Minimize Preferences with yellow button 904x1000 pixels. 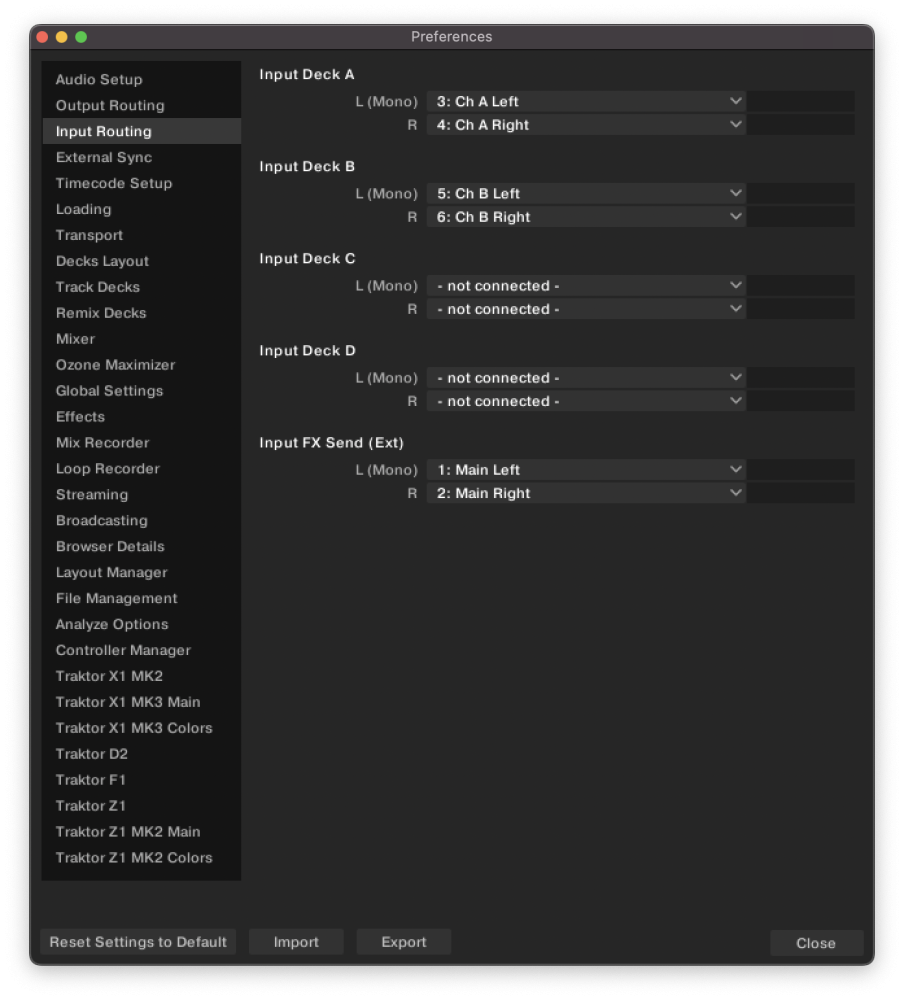click(x=62, y=37)
